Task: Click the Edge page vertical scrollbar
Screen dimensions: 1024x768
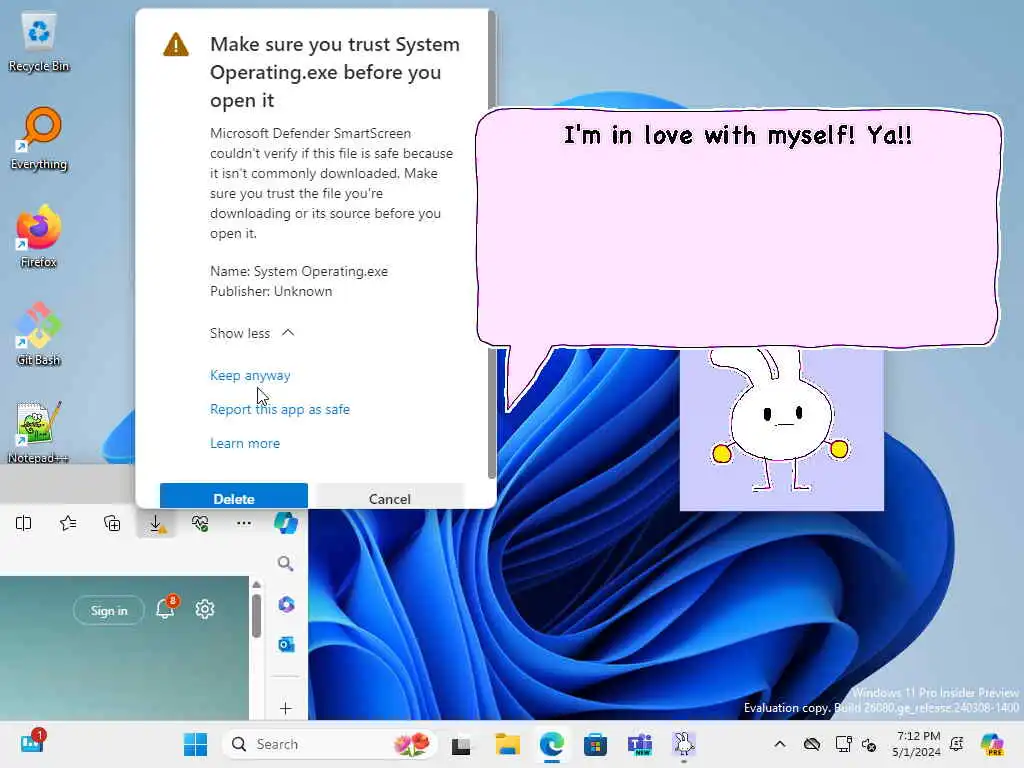Action: [257, 616]
